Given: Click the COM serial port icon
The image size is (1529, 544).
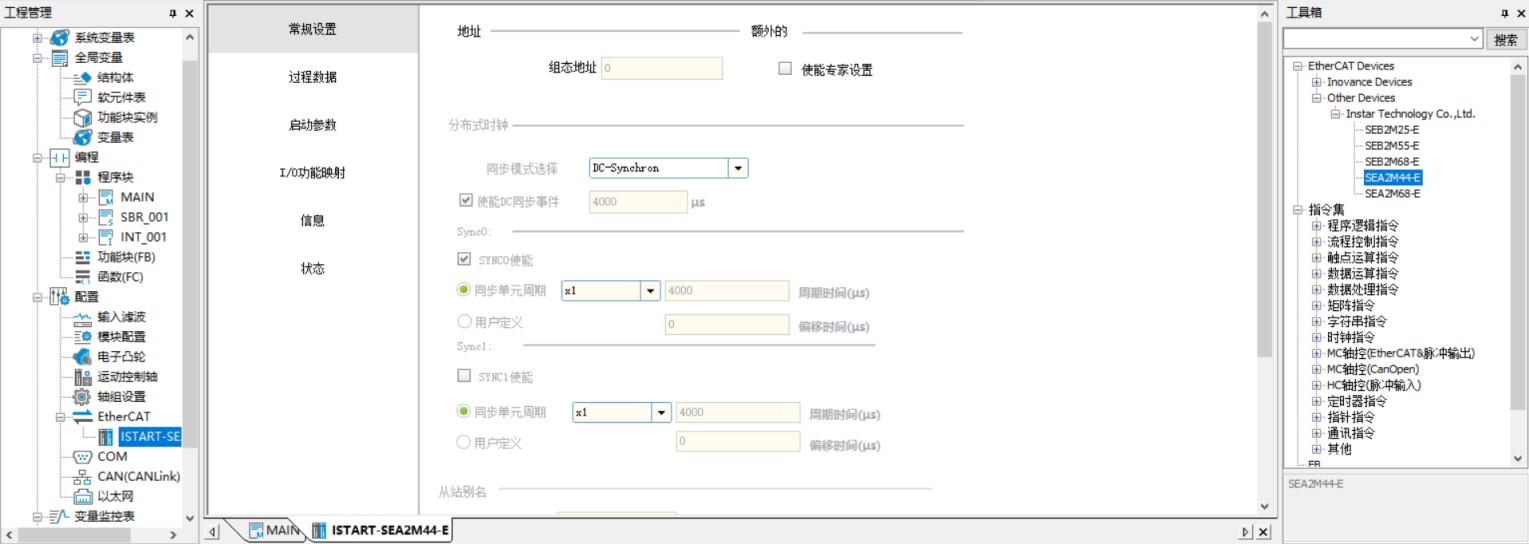Looking at the screenshot, I should click(x=83, y=457).
